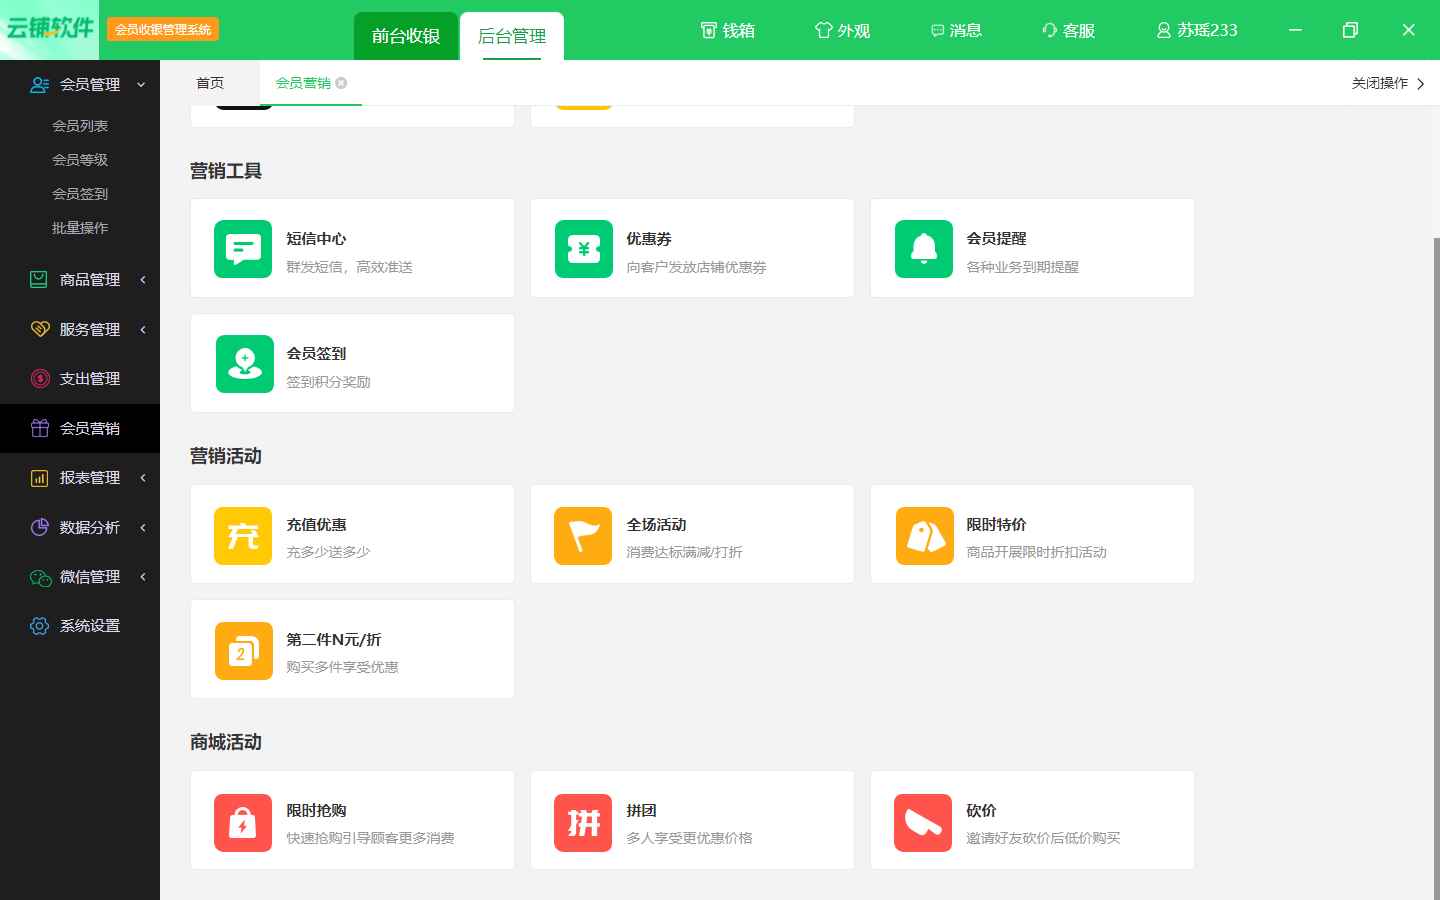Open the 短信中心 green message icon

click(243, 249)
